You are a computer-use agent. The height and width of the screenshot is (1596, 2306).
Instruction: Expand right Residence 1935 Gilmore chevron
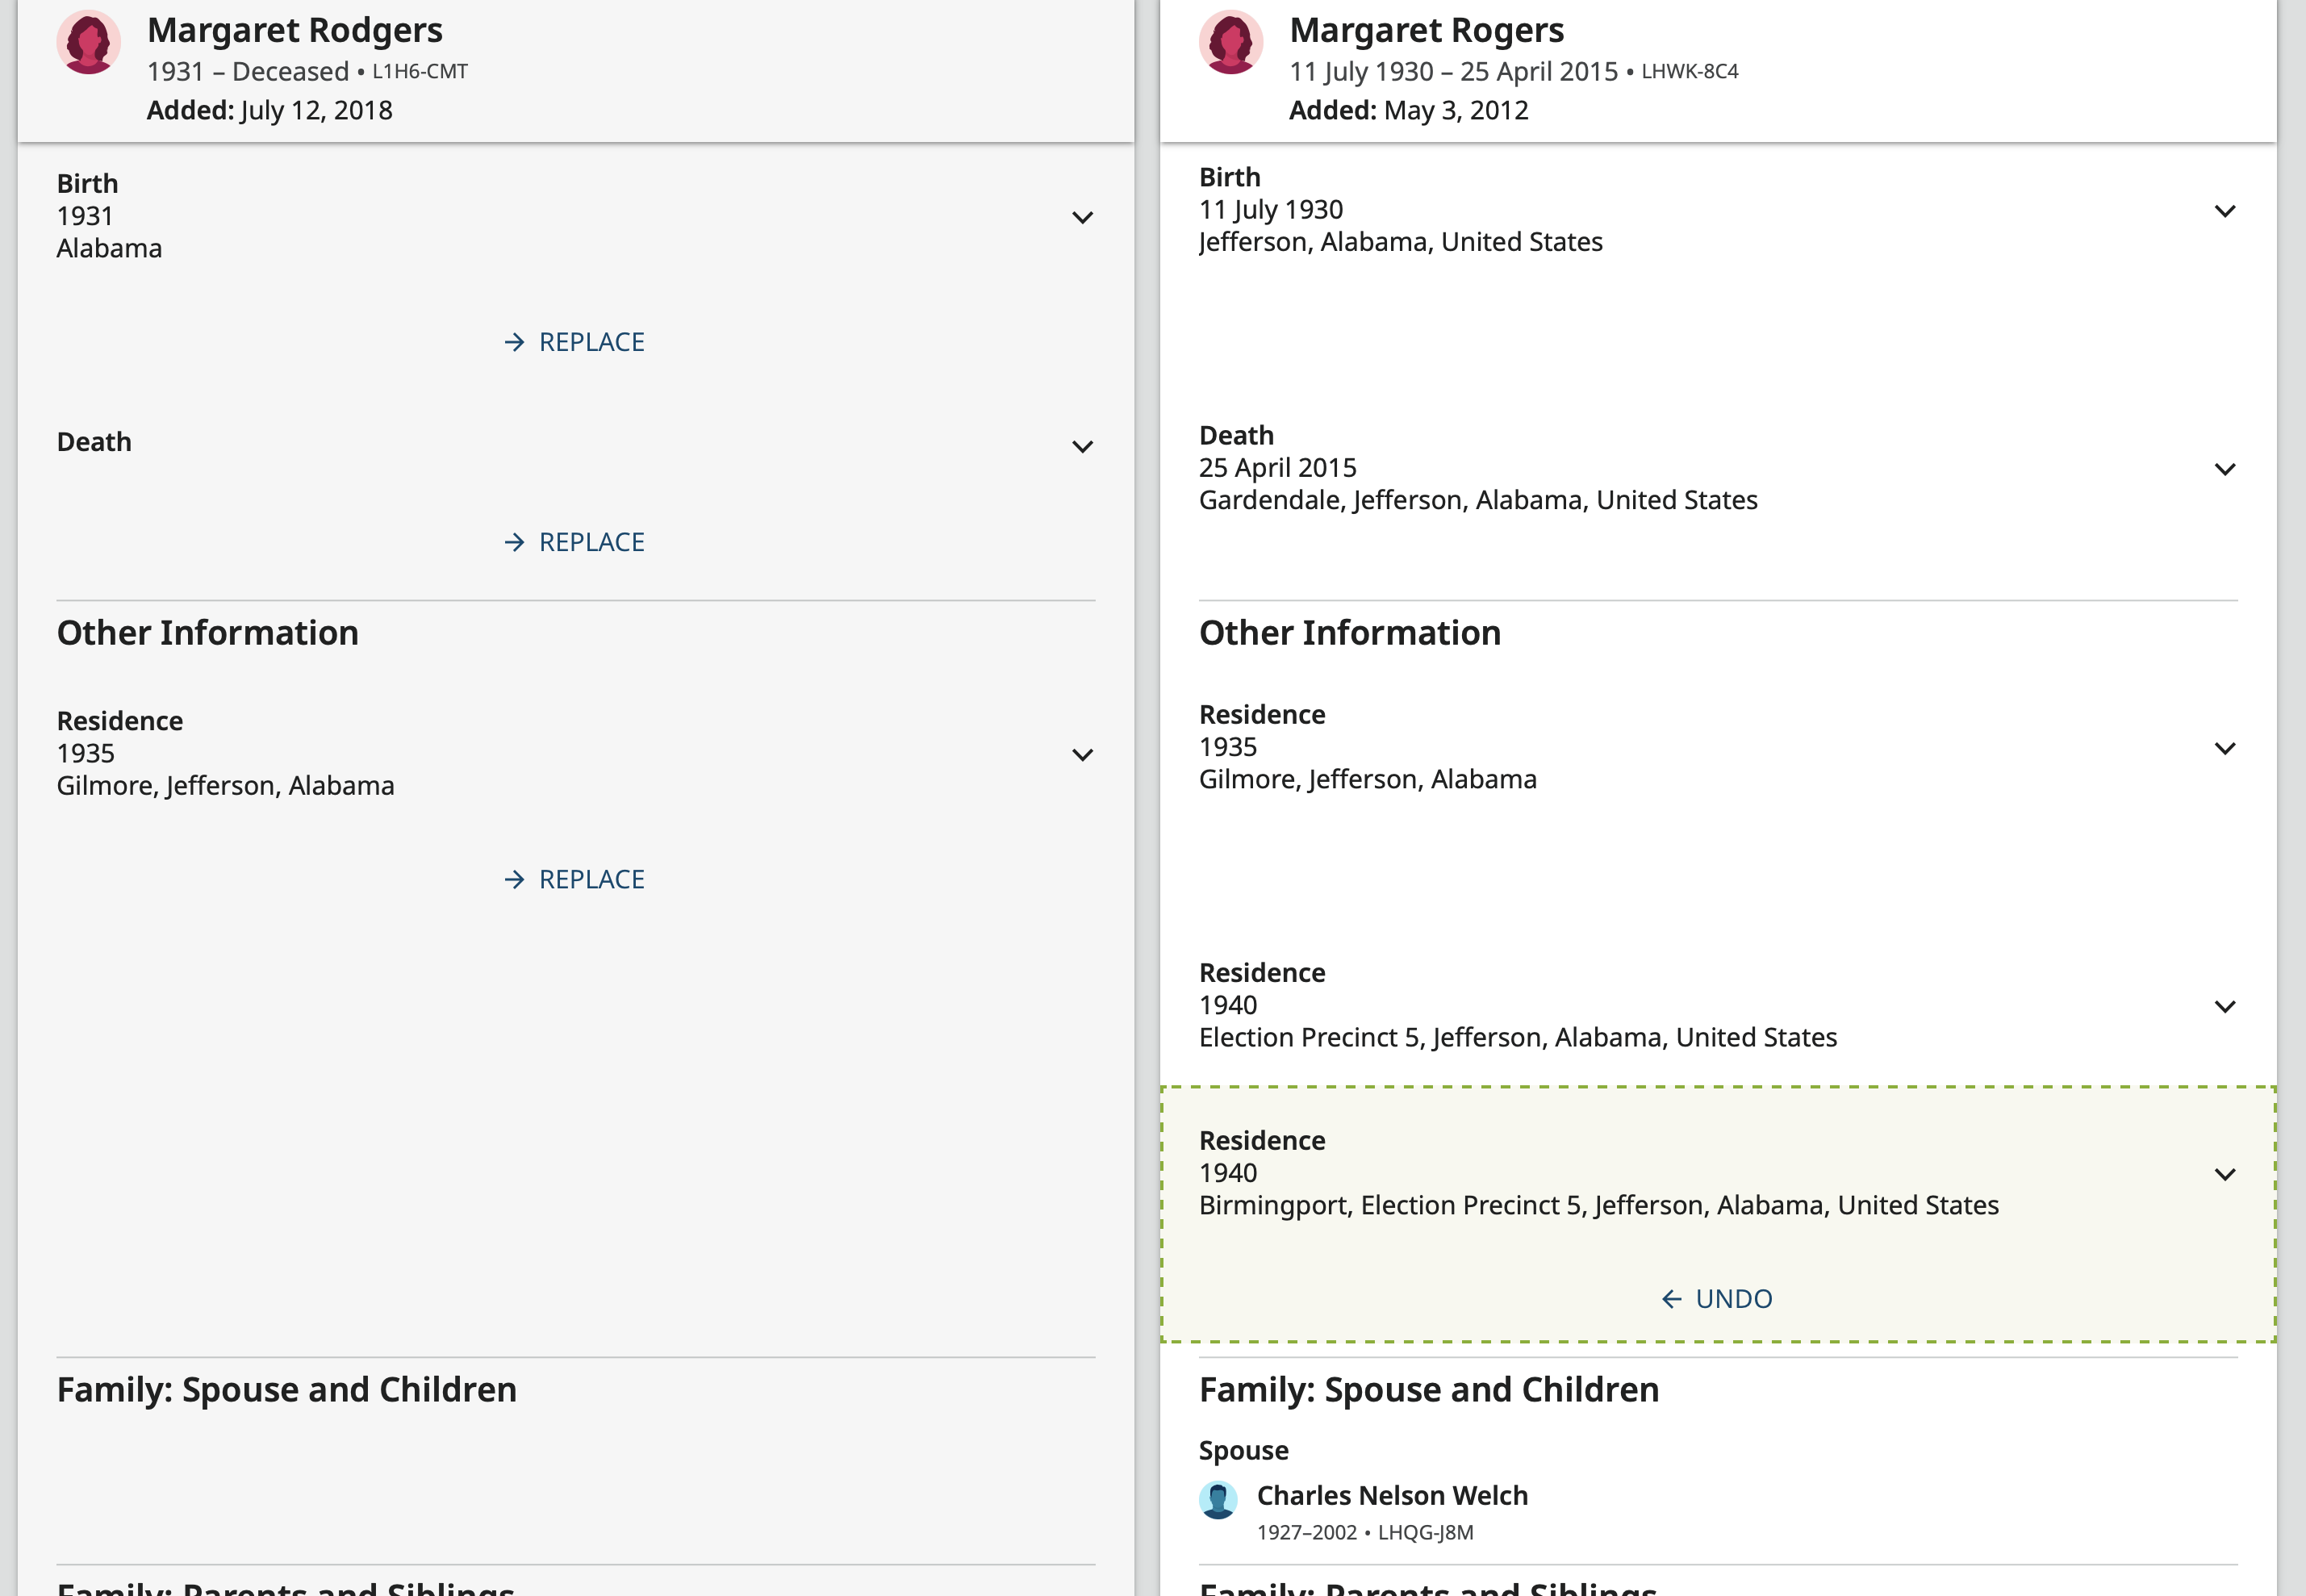coord(2224,748)
